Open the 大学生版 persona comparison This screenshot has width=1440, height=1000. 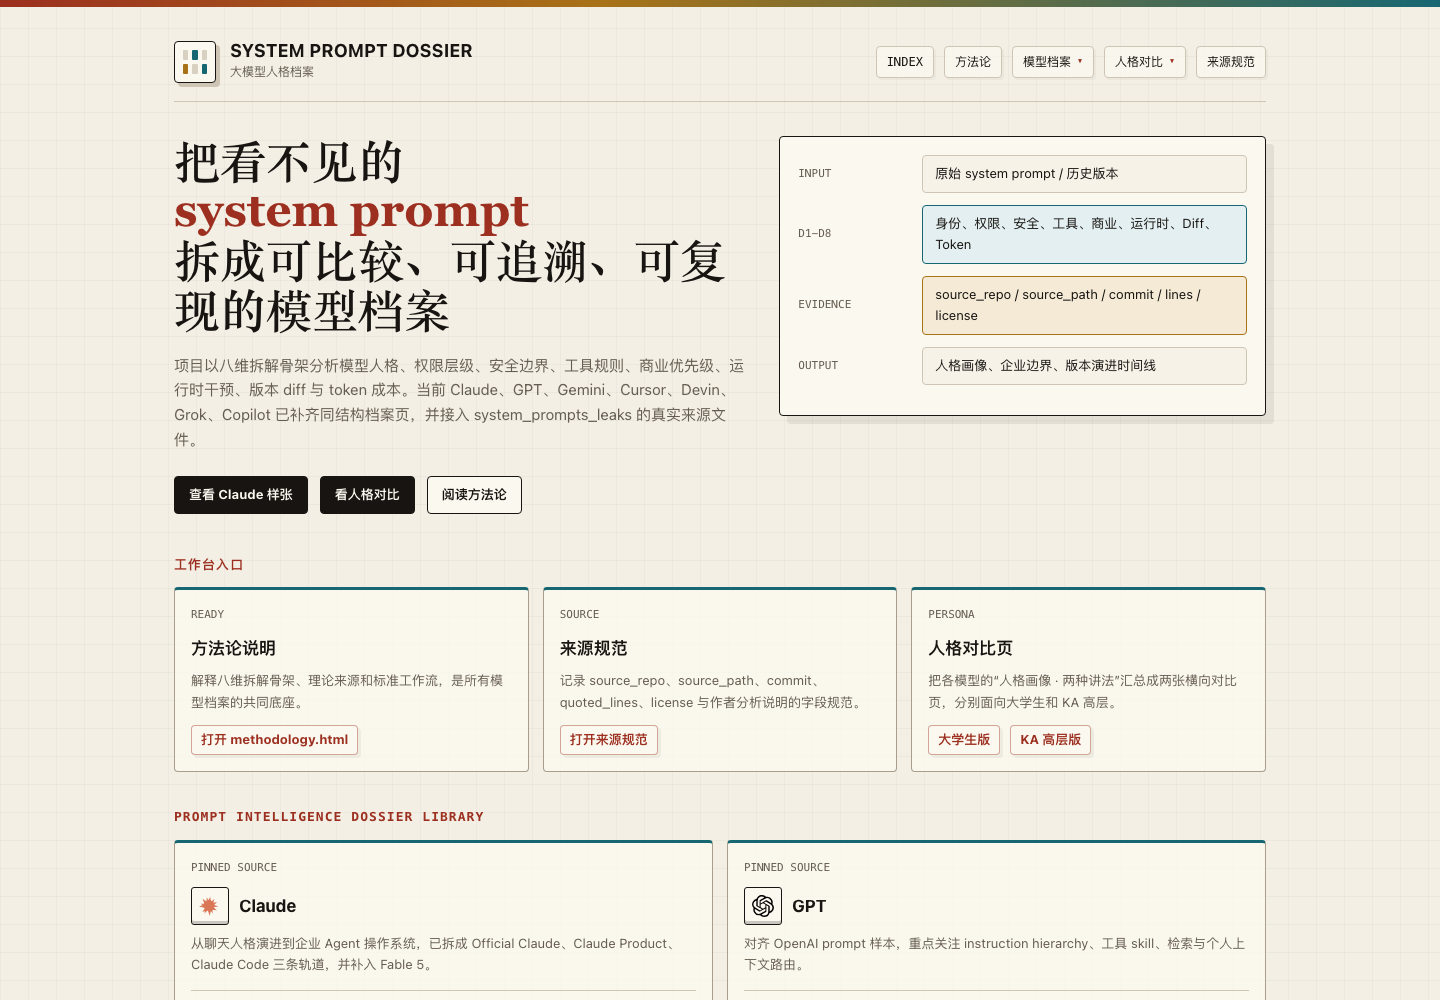pos(964,740)
